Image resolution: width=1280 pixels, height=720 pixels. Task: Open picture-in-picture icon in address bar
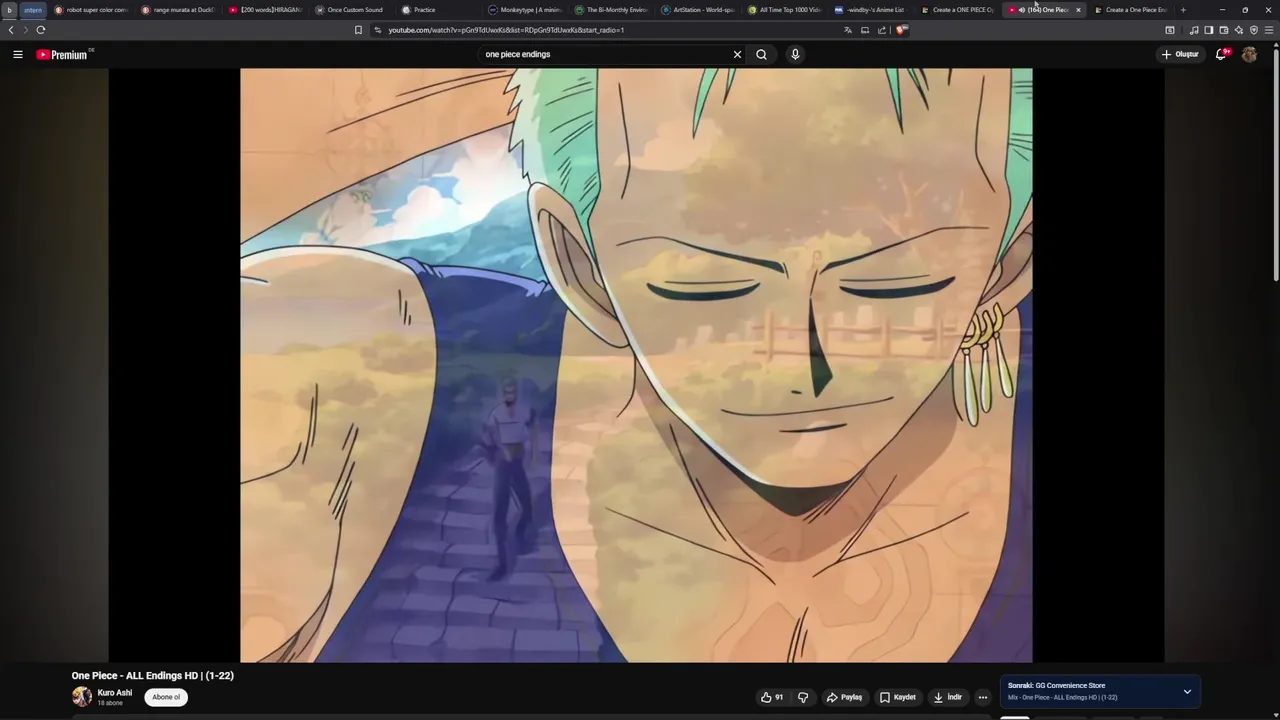pyautogui.click(x=865, y=30)
